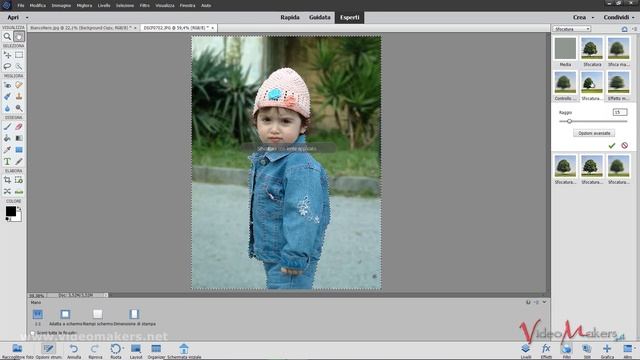The height and width of the screenshot is (360, 640).
Task: Select the Eraser tool
Action: point(19,127)
